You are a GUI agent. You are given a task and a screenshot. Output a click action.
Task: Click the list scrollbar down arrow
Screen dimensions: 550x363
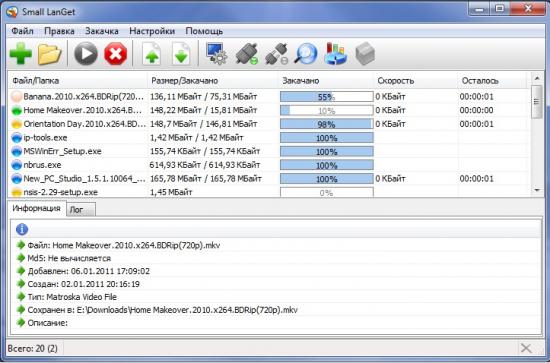537,190
